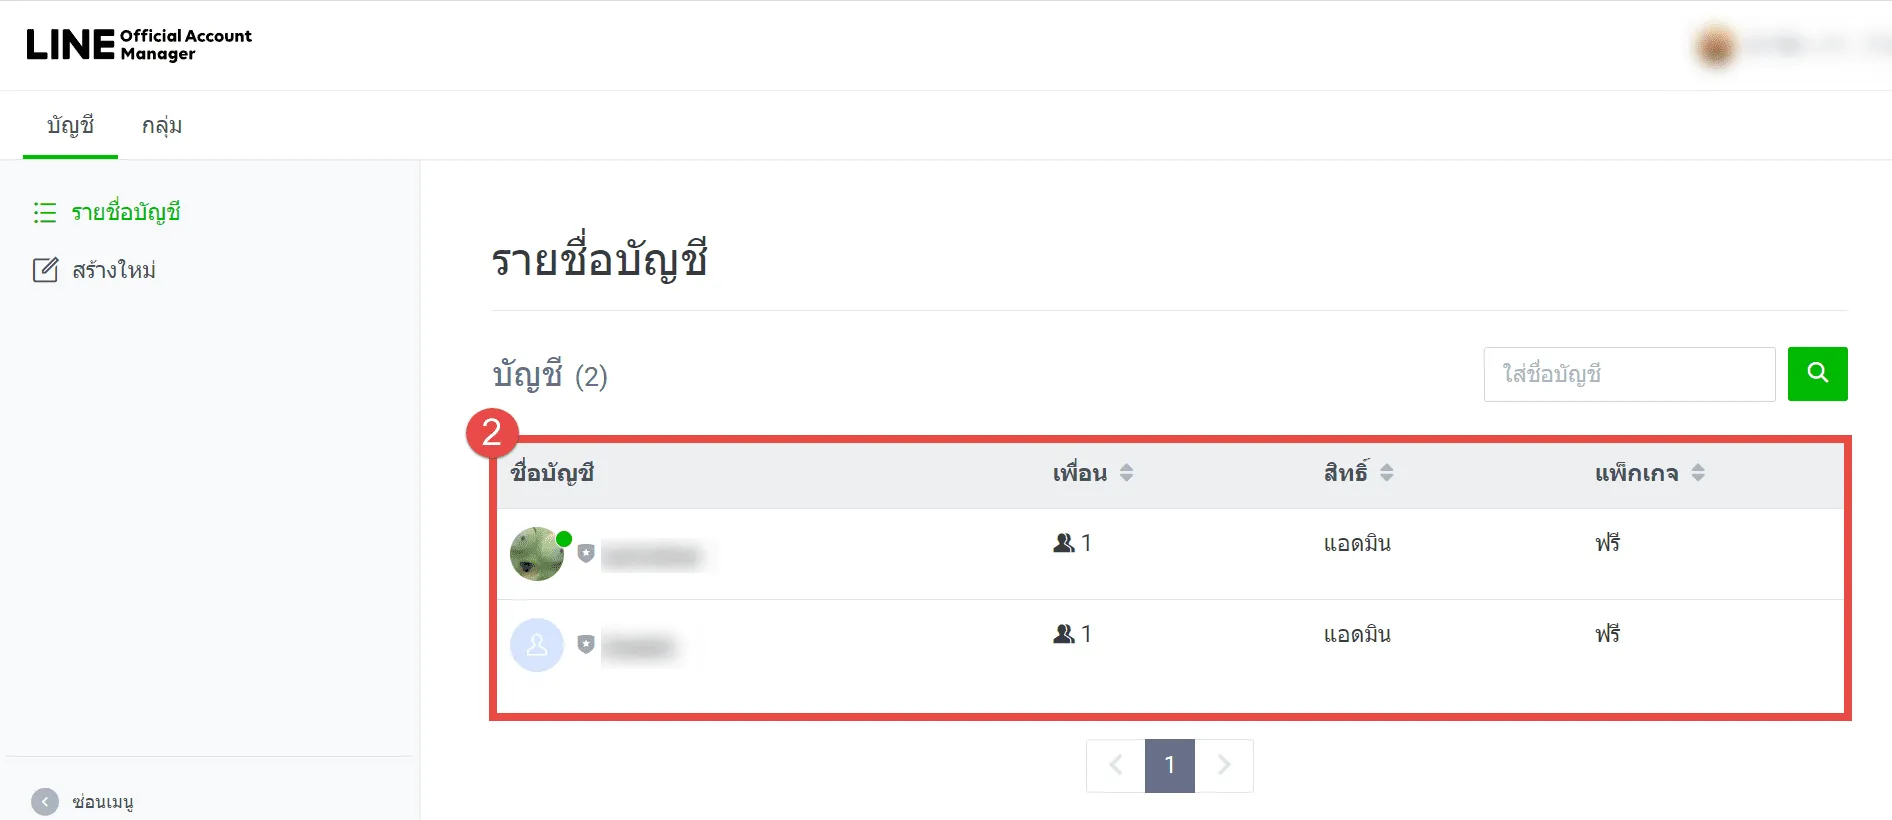Open the LINE Official Account Manager logo
The image size is (1892, 820).
(x=139, y=44)
